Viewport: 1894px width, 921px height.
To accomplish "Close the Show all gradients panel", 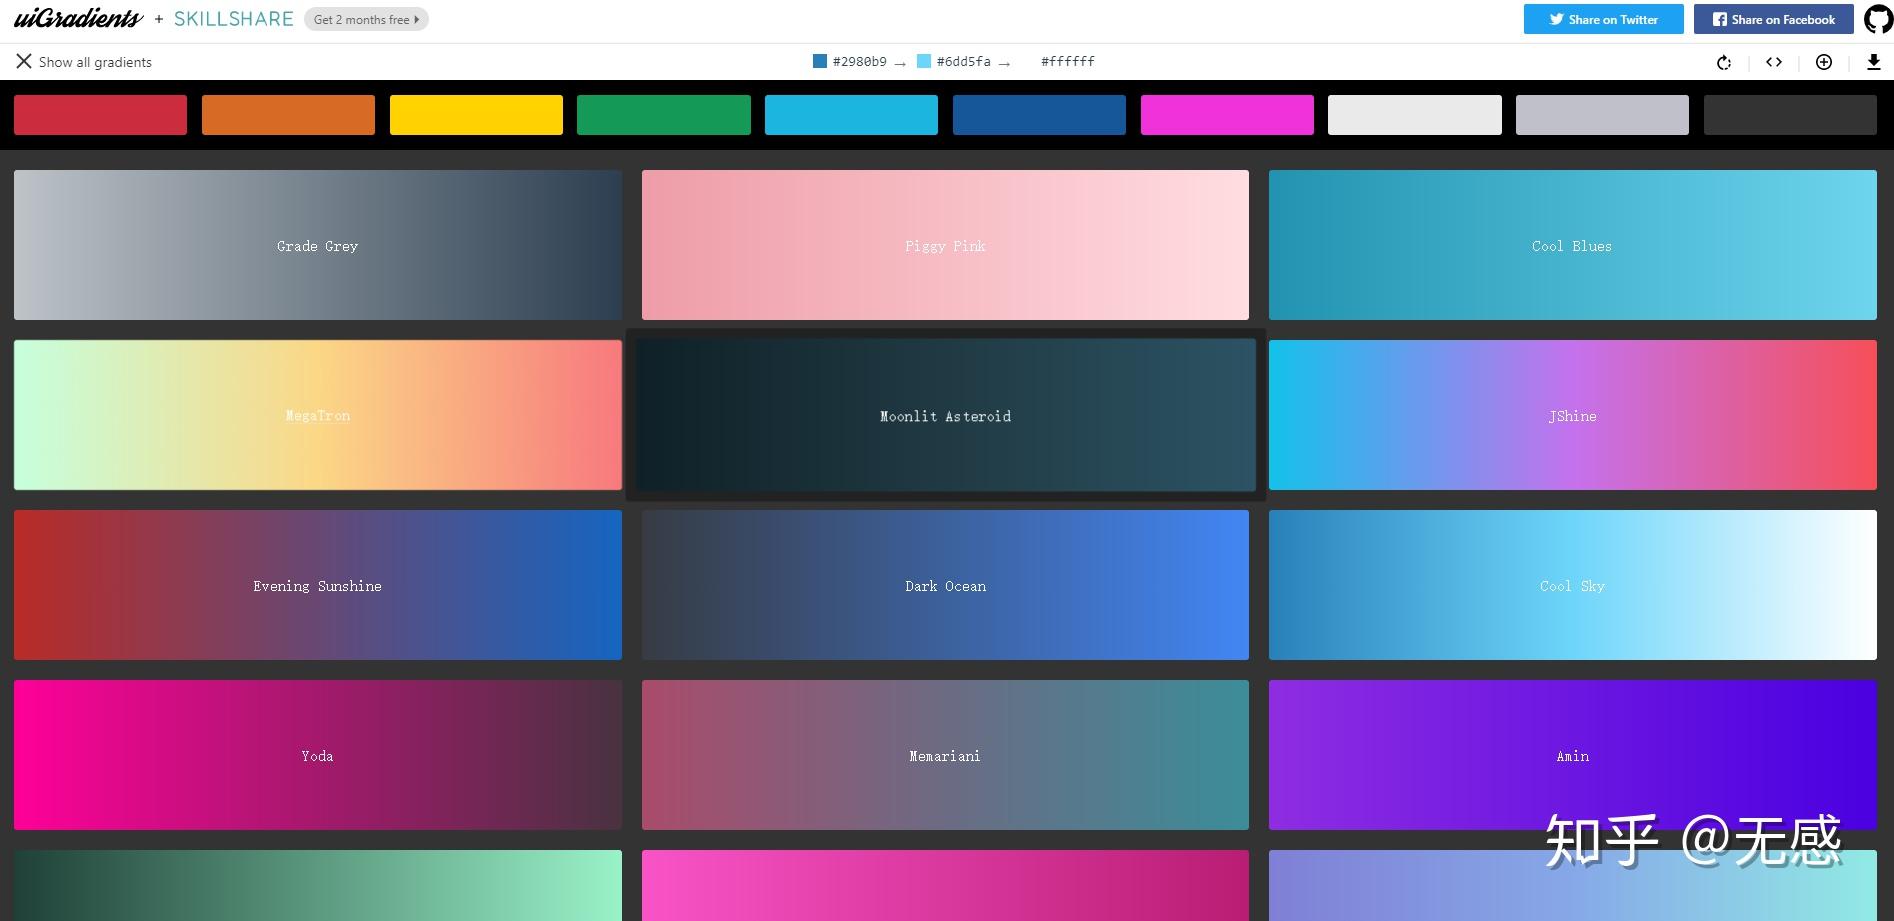I will [x=24, y=62].
